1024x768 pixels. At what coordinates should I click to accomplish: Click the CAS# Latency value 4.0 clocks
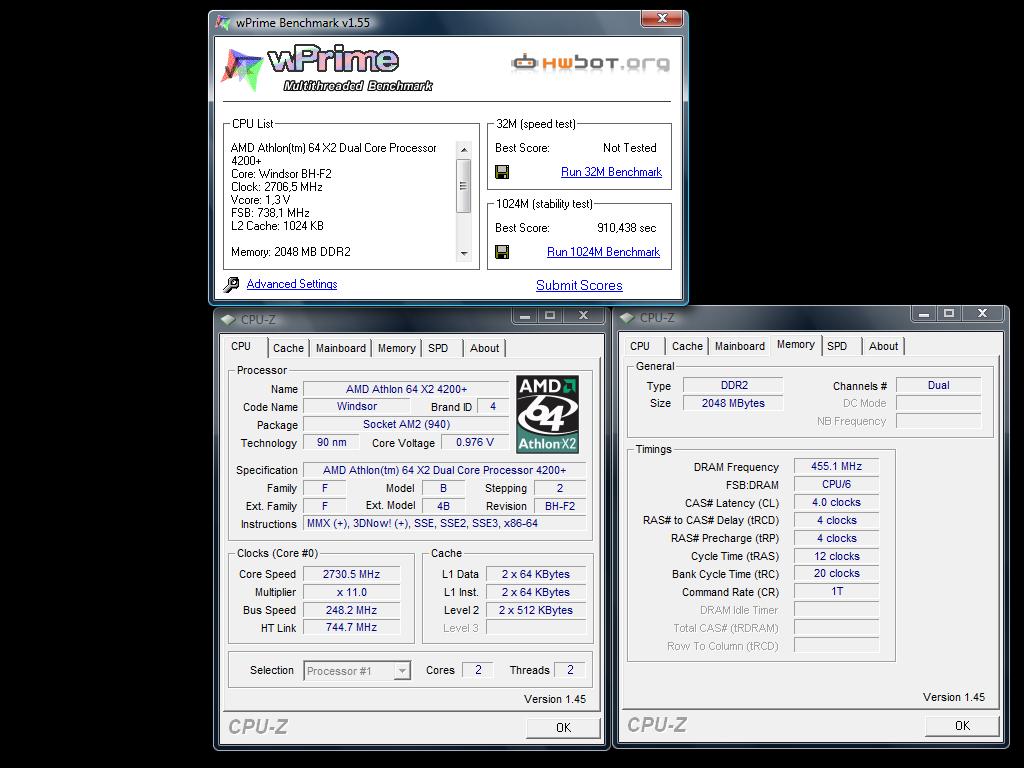(836, 502)
